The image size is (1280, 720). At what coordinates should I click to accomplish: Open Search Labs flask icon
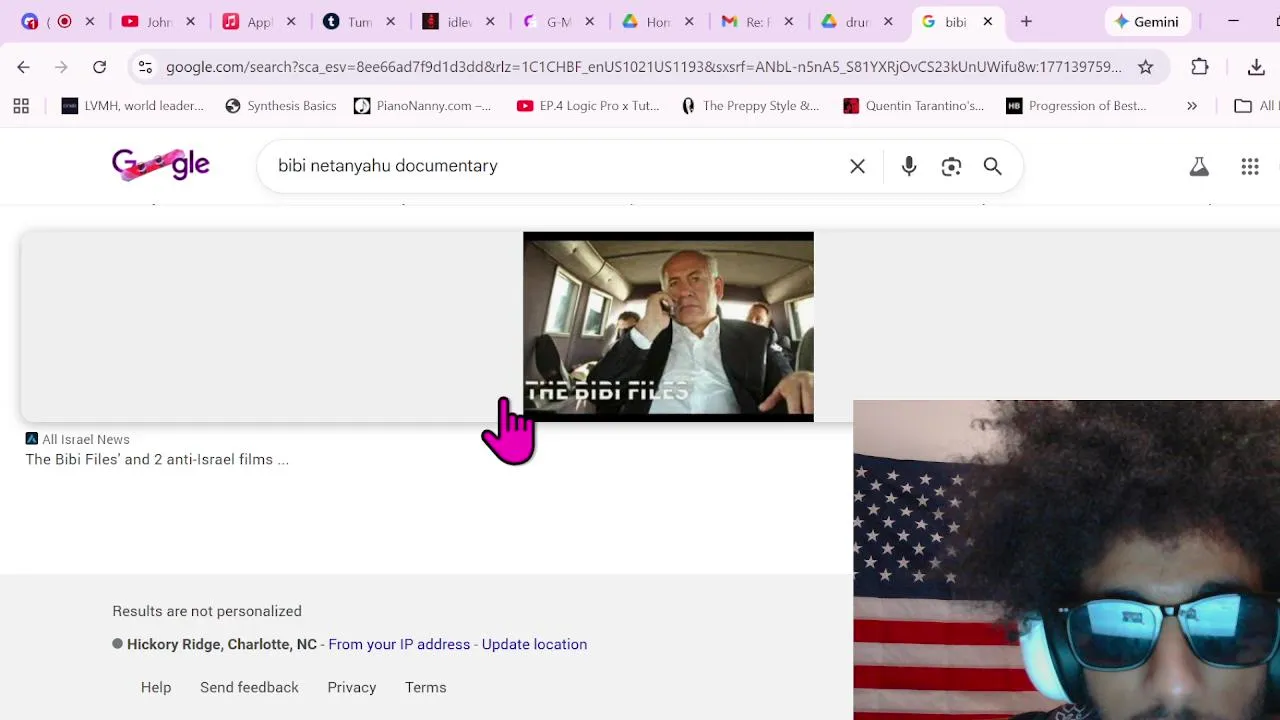pyautogui.click(x=1199, y=167)
